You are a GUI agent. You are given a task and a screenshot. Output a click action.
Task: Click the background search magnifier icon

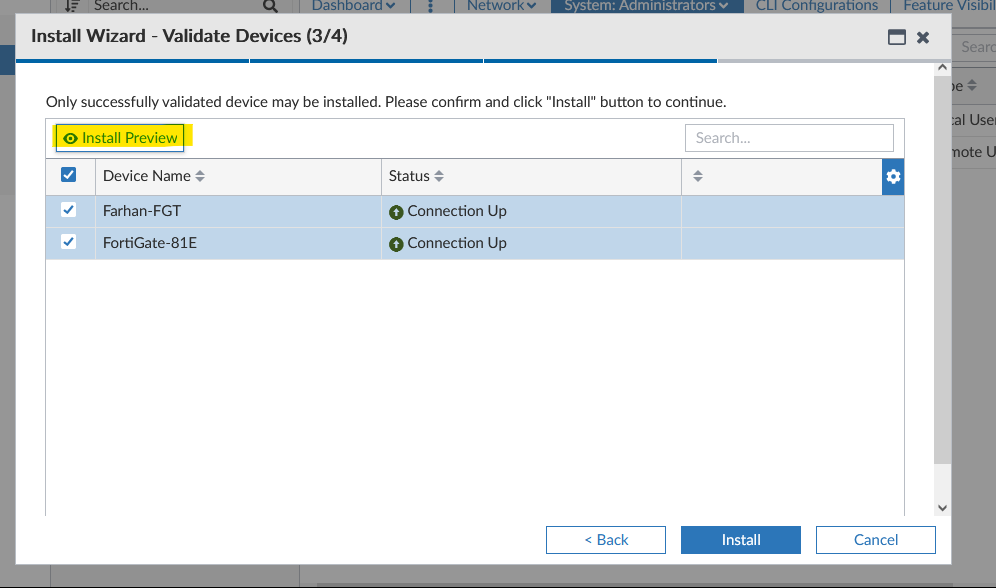pos(270,6)
